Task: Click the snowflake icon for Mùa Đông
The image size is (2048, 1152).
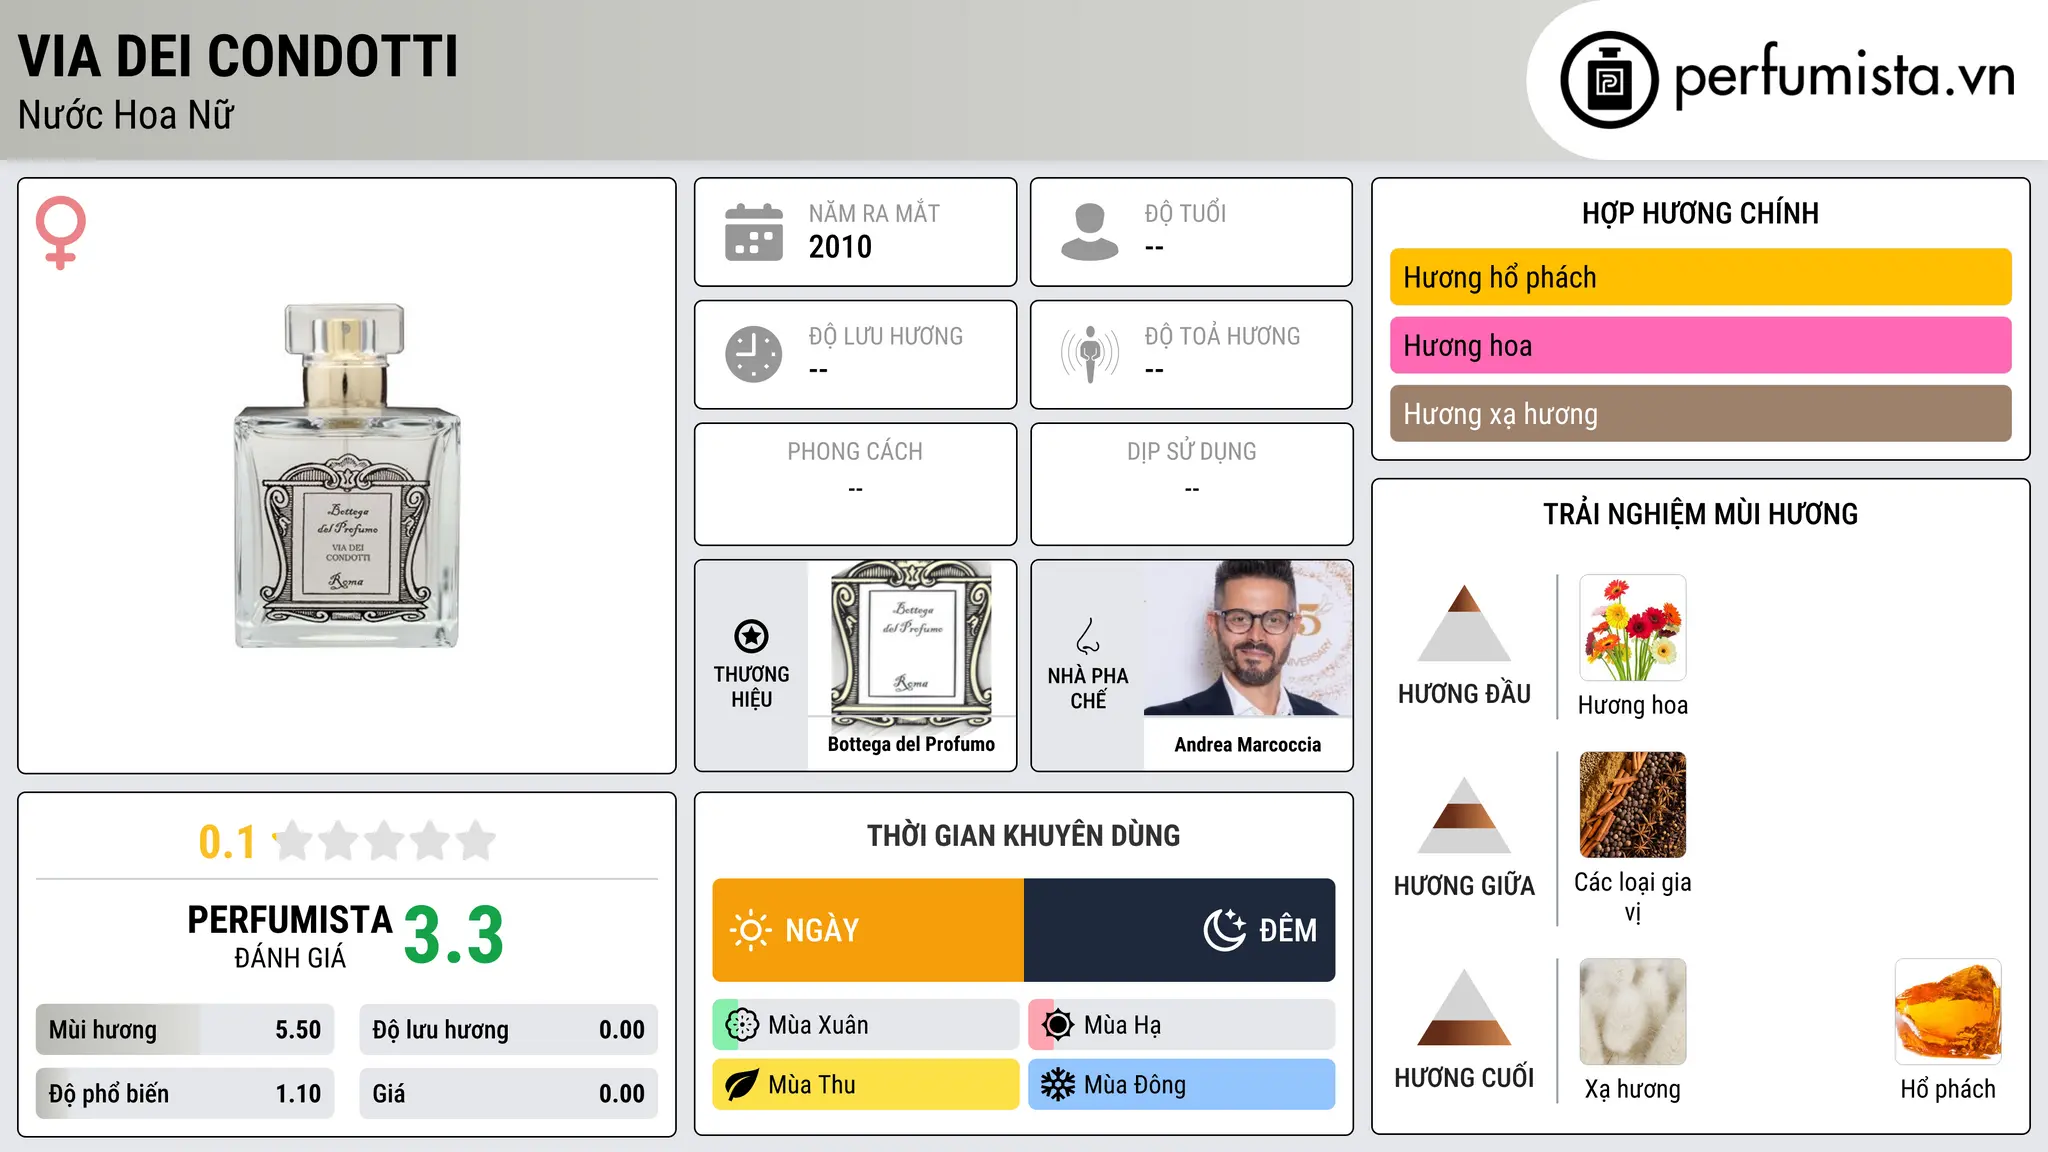Action: click(x=1058, y=1085)
